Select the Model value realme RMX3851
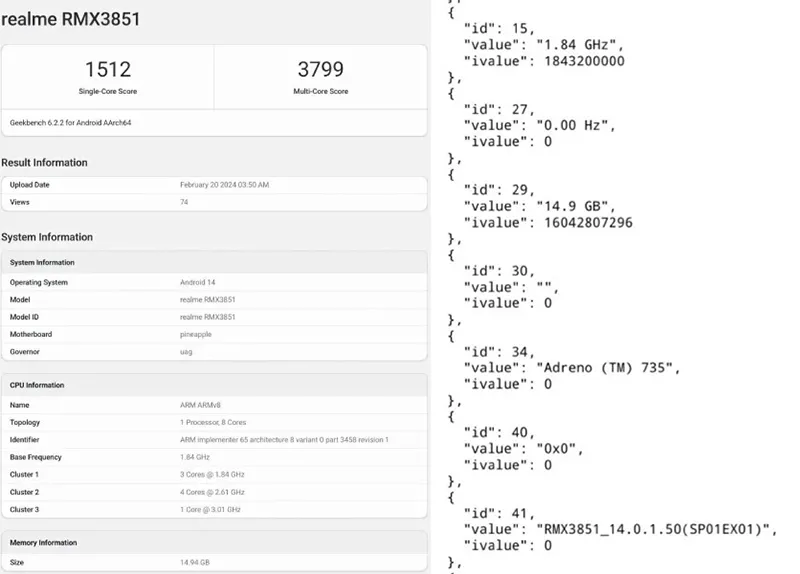The height and width of the screenshot is (574, 800). click(x=208, y=300)
